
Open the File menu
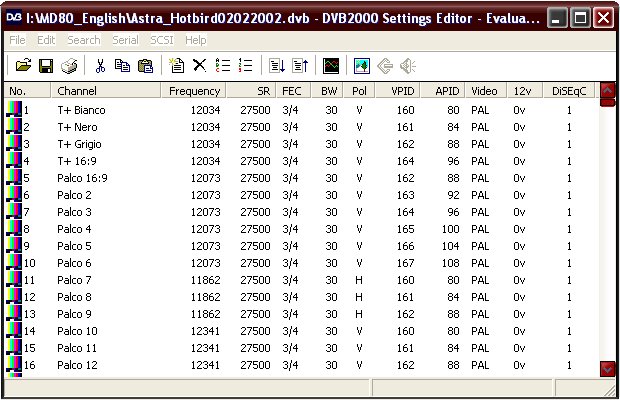tap(17, 40)
